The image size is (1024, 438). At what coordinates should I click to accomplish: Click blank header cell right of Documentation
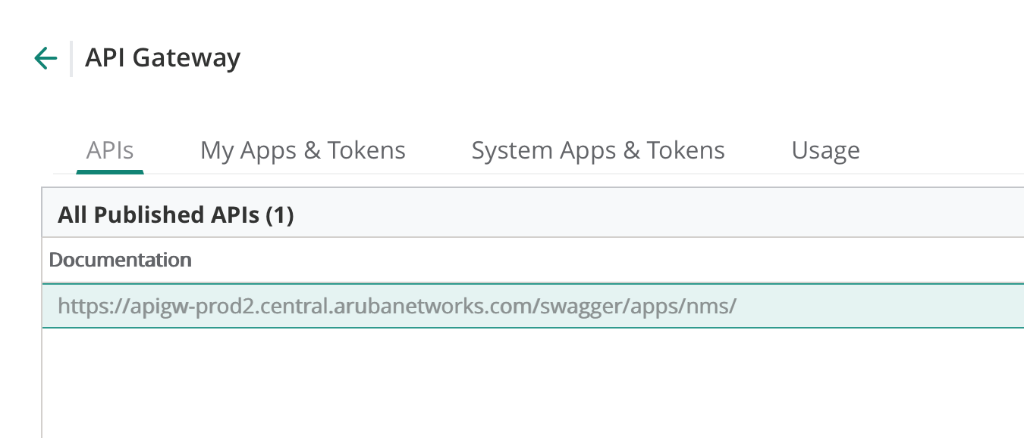point(600,260)
